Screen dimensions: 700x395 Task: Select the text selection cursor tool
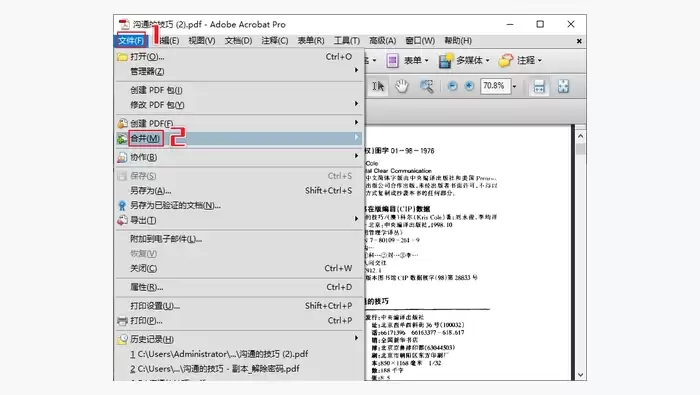378,86
